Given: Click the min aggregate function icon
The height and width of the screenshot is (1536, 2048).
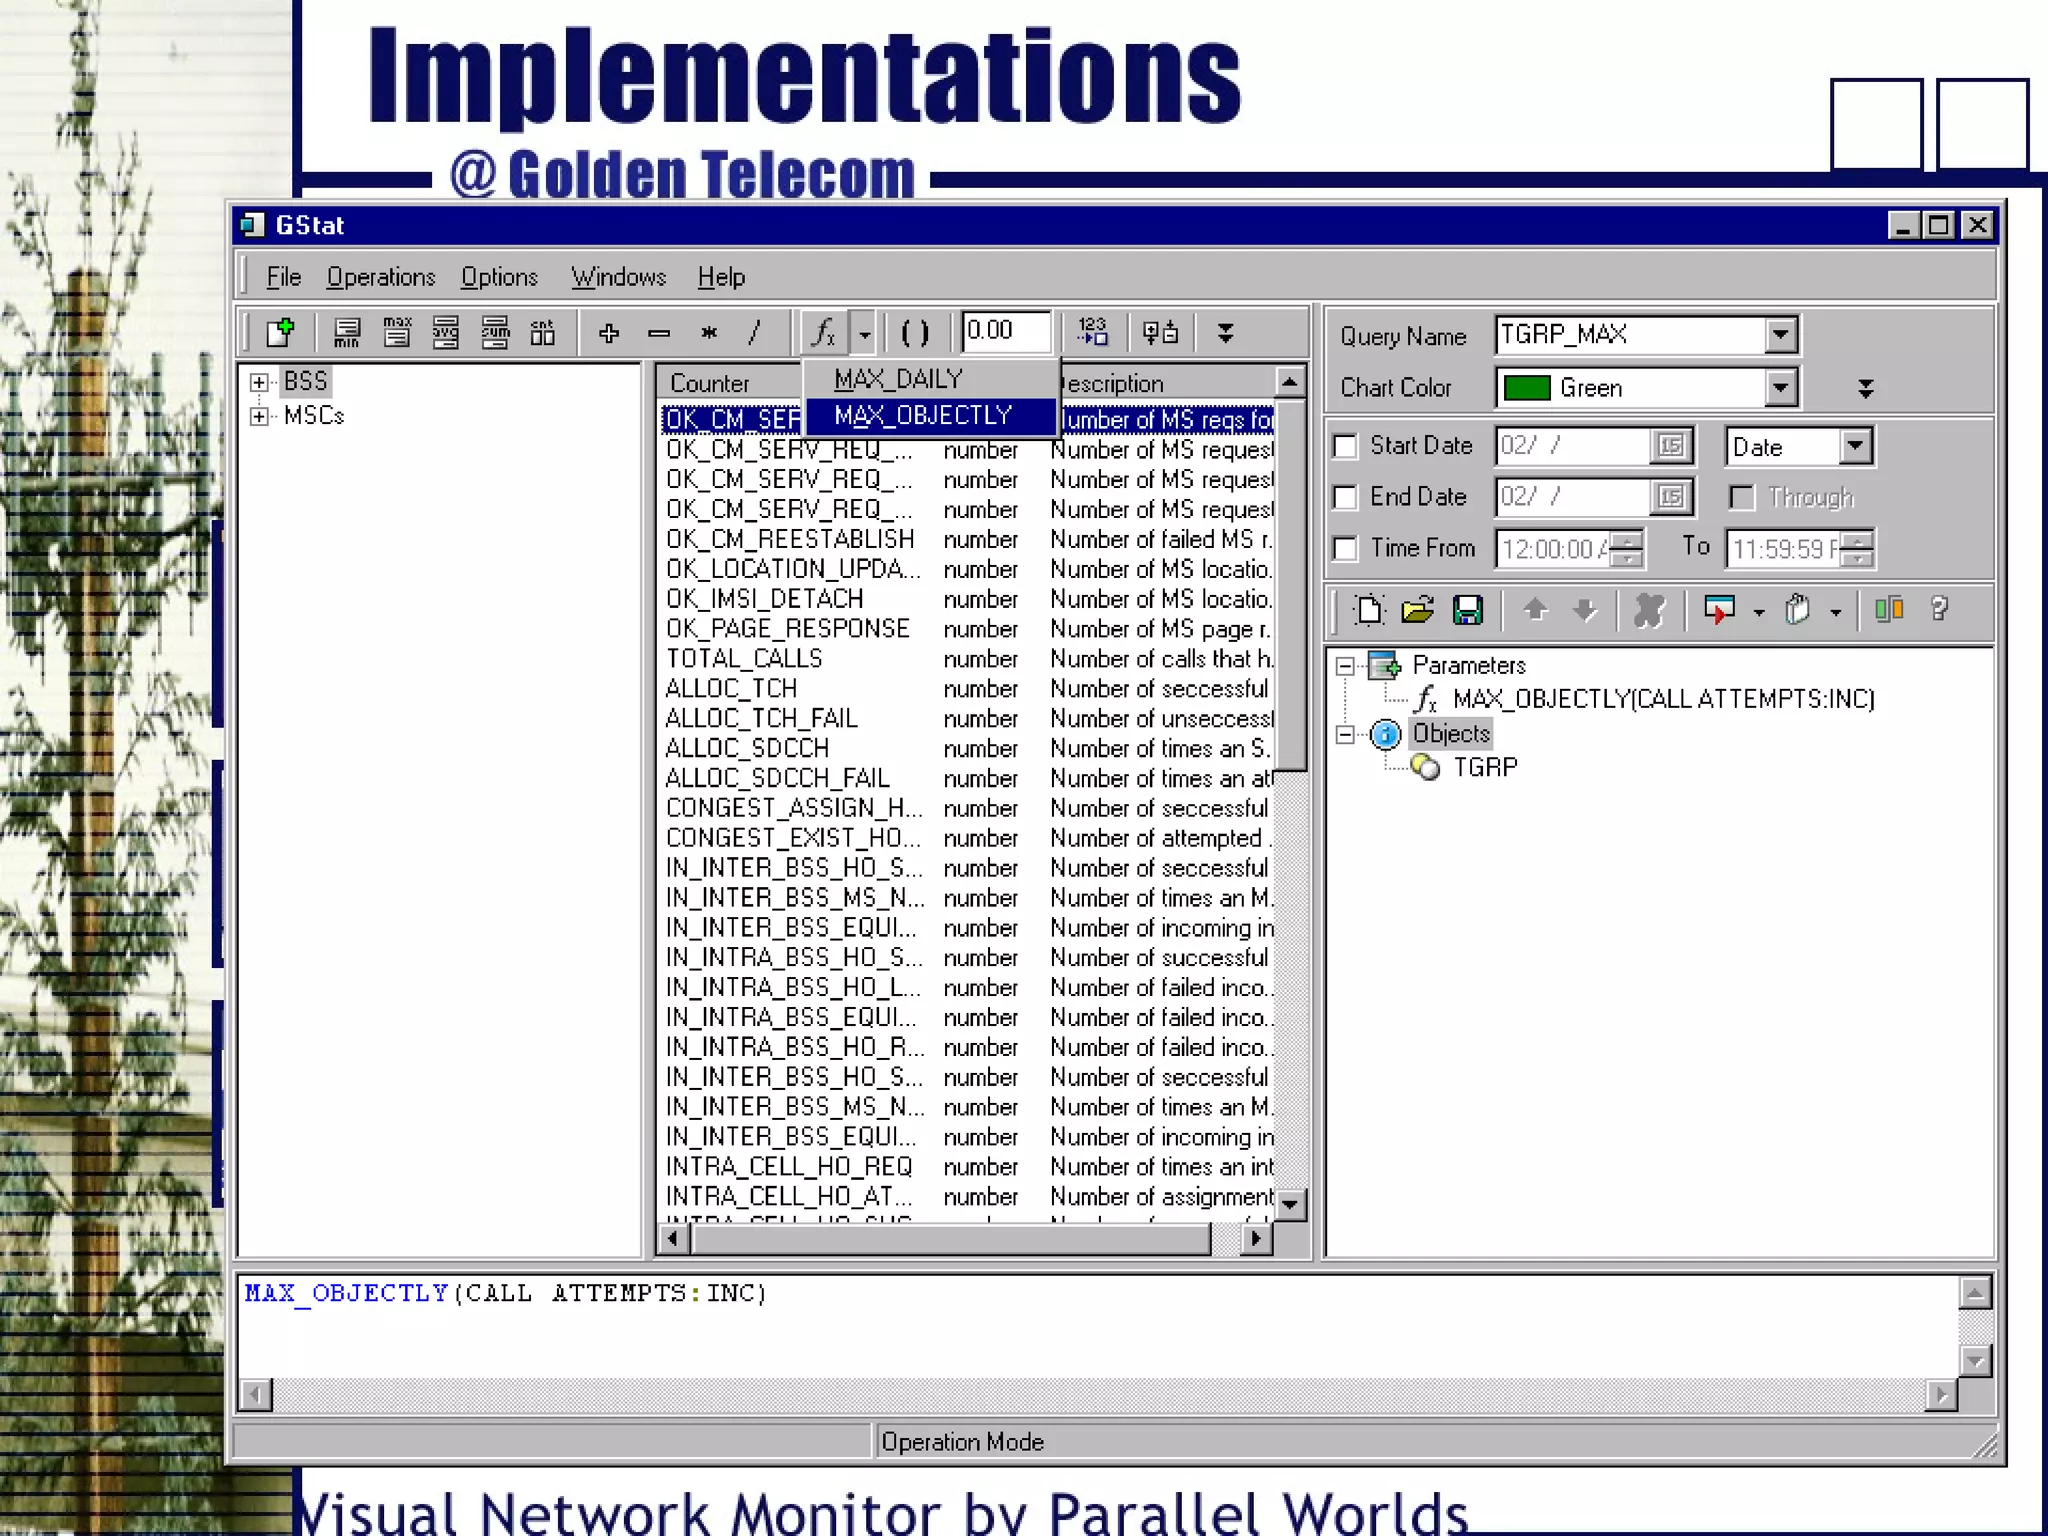Looking at the screenshot, I should point(347,333).
